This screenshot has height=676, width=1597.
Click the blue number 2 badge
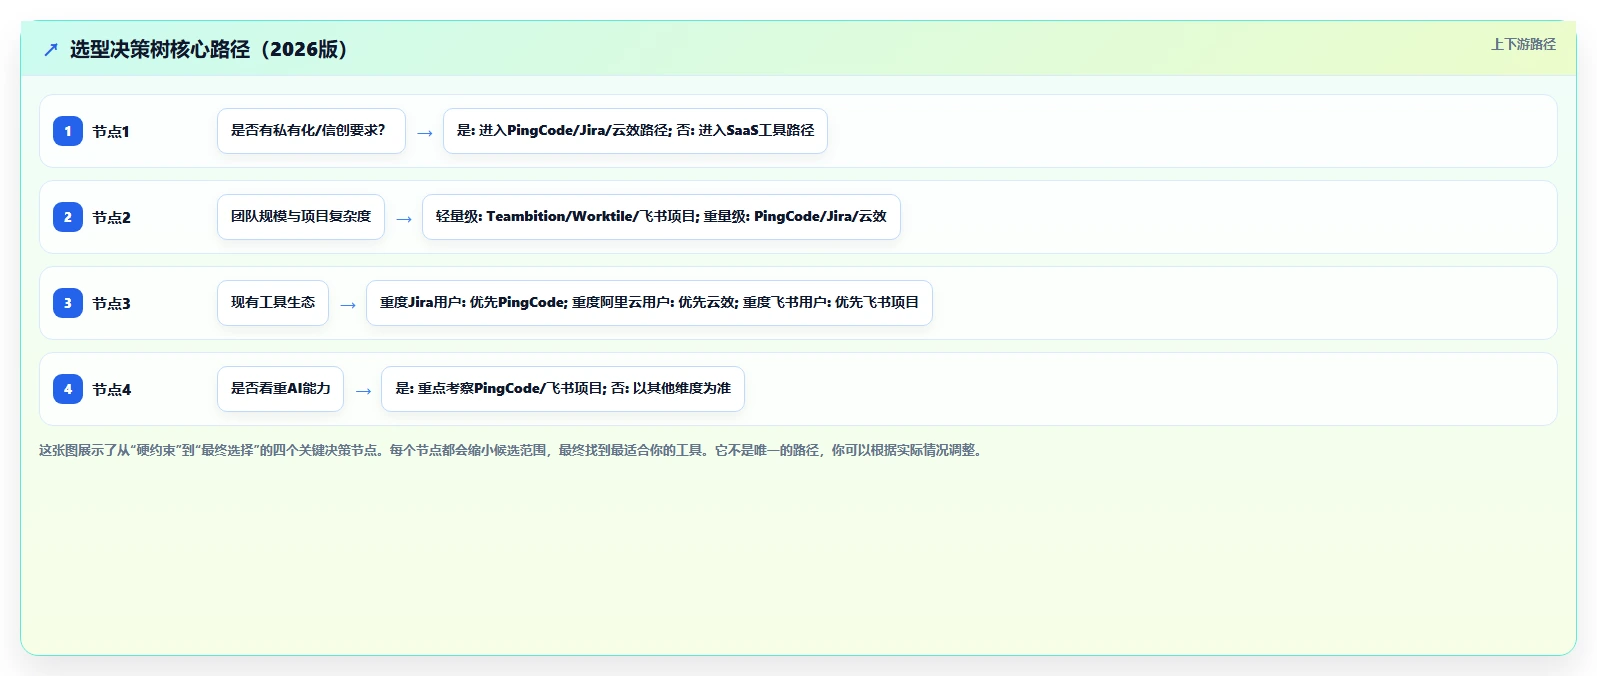(68, 217)
